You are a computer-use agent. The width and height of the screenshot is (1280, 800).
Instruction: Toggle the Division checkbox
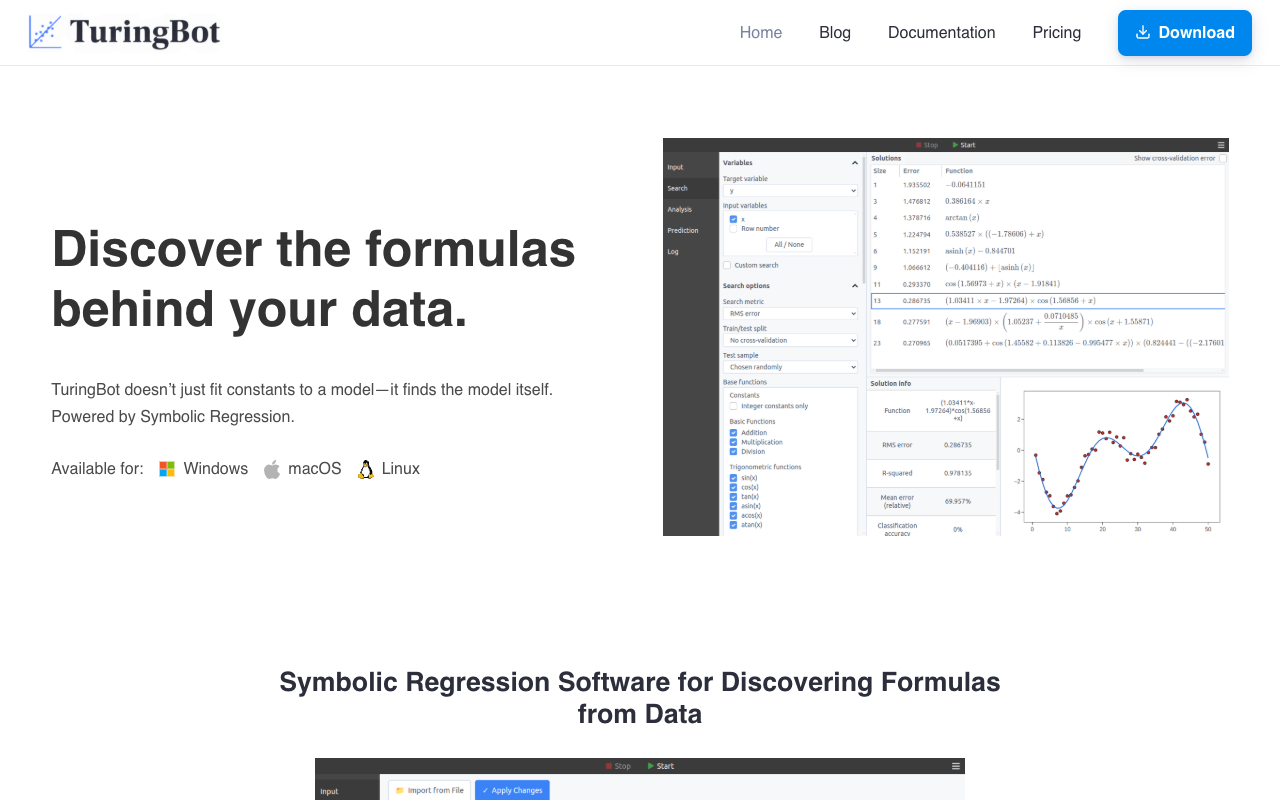733,451
